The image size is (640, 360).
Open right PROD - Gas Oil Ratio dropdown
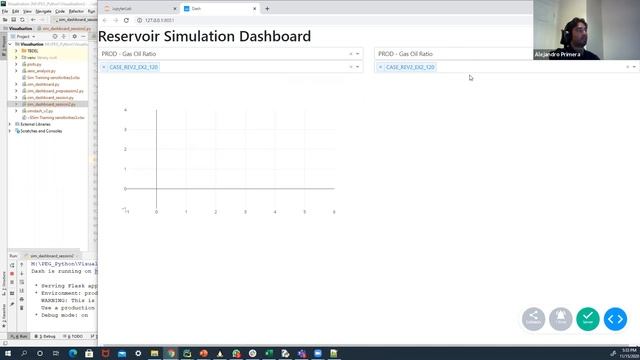453,54
